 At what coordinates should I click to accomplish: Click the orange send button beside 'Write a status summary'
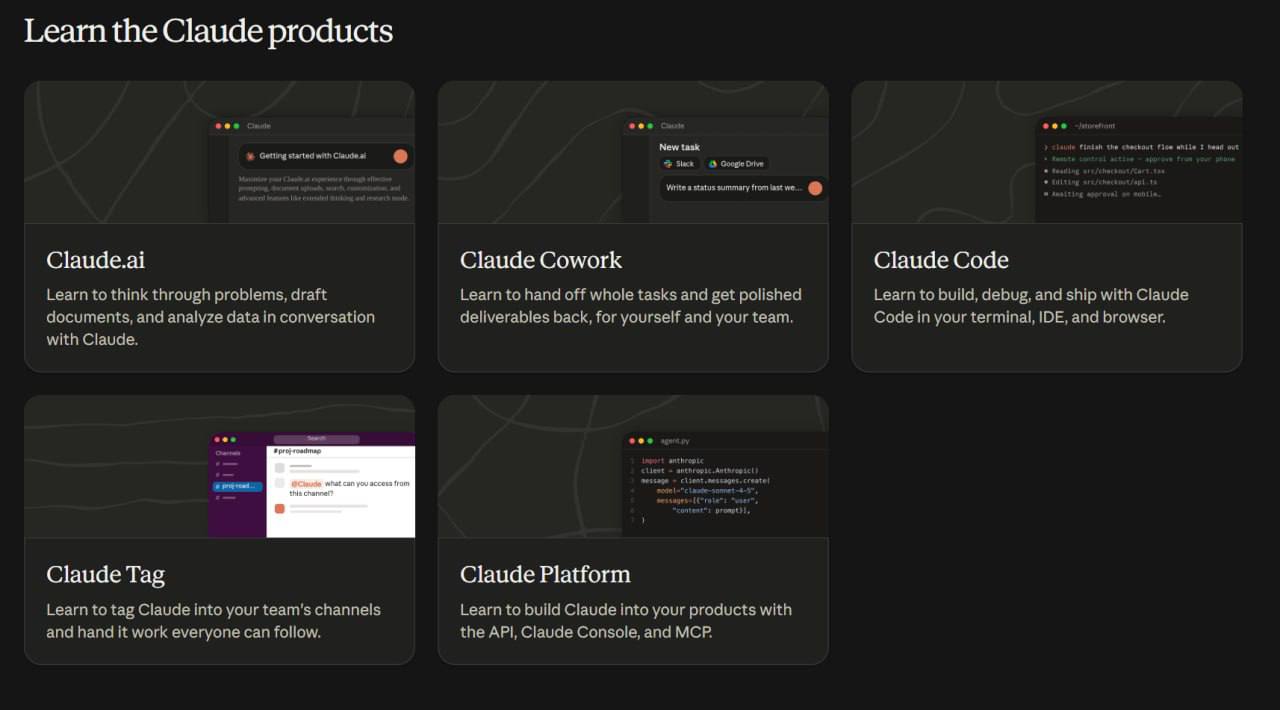(815, 188)
